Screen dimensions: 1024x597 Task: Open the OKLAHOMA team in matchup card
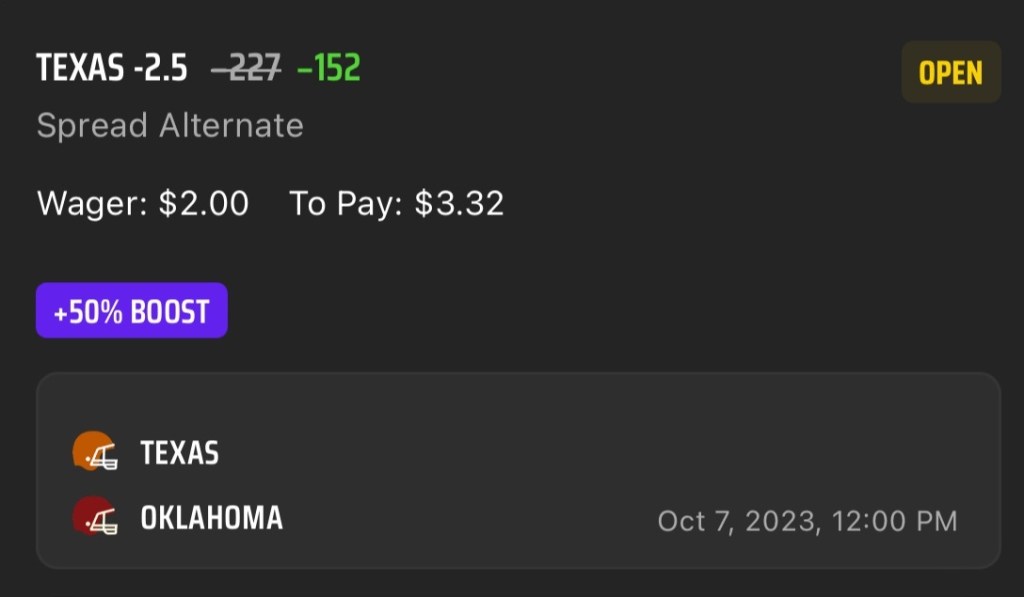click(211, 518)
